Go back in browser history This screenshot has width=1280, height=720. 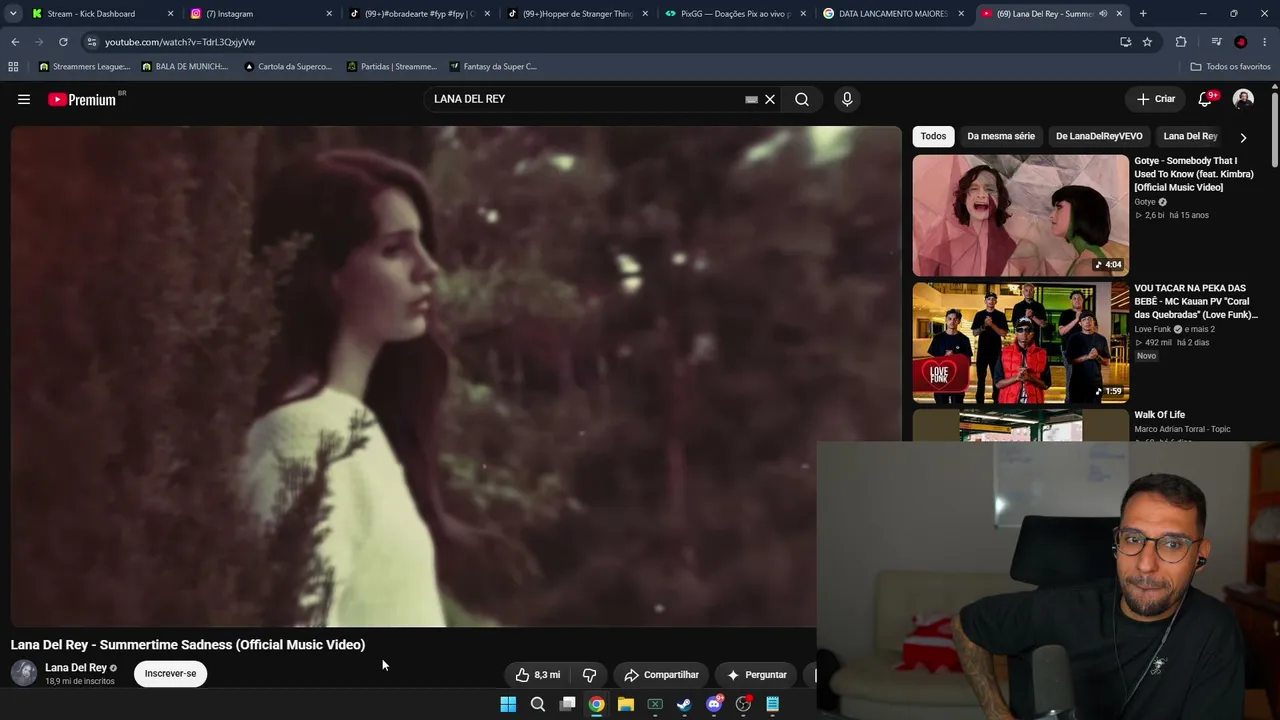(15, 42)
